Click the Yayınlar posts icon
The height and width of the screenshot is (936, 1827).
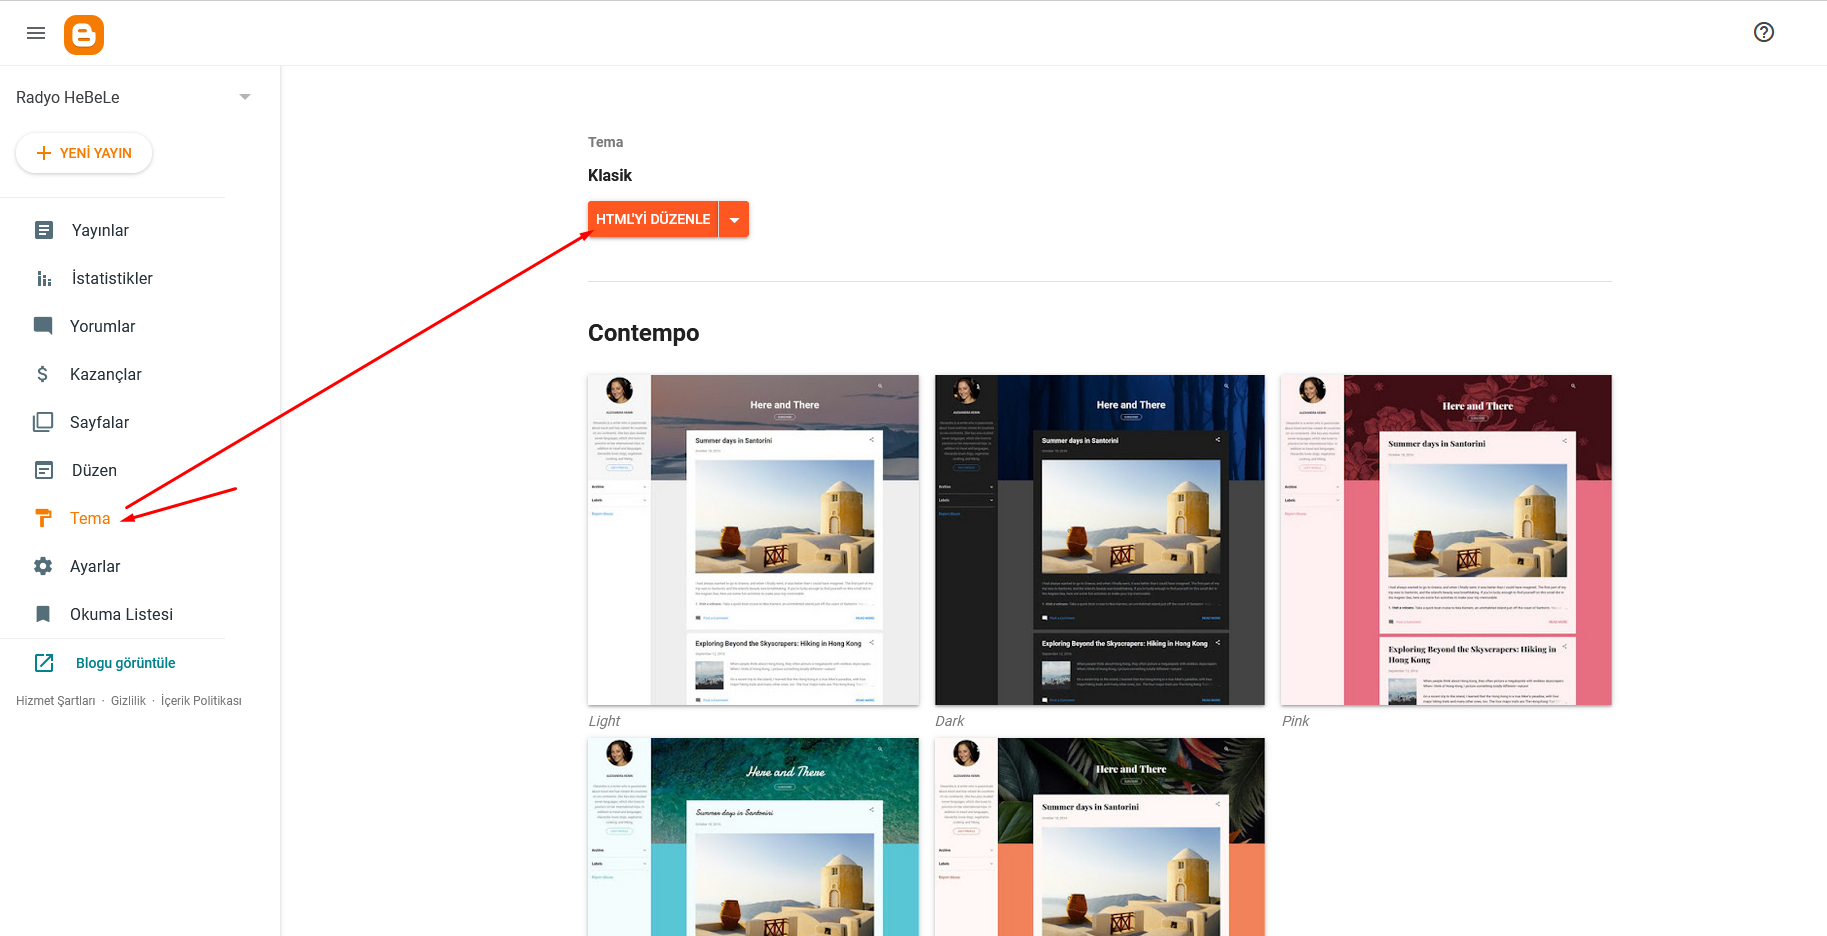point(44,230)
